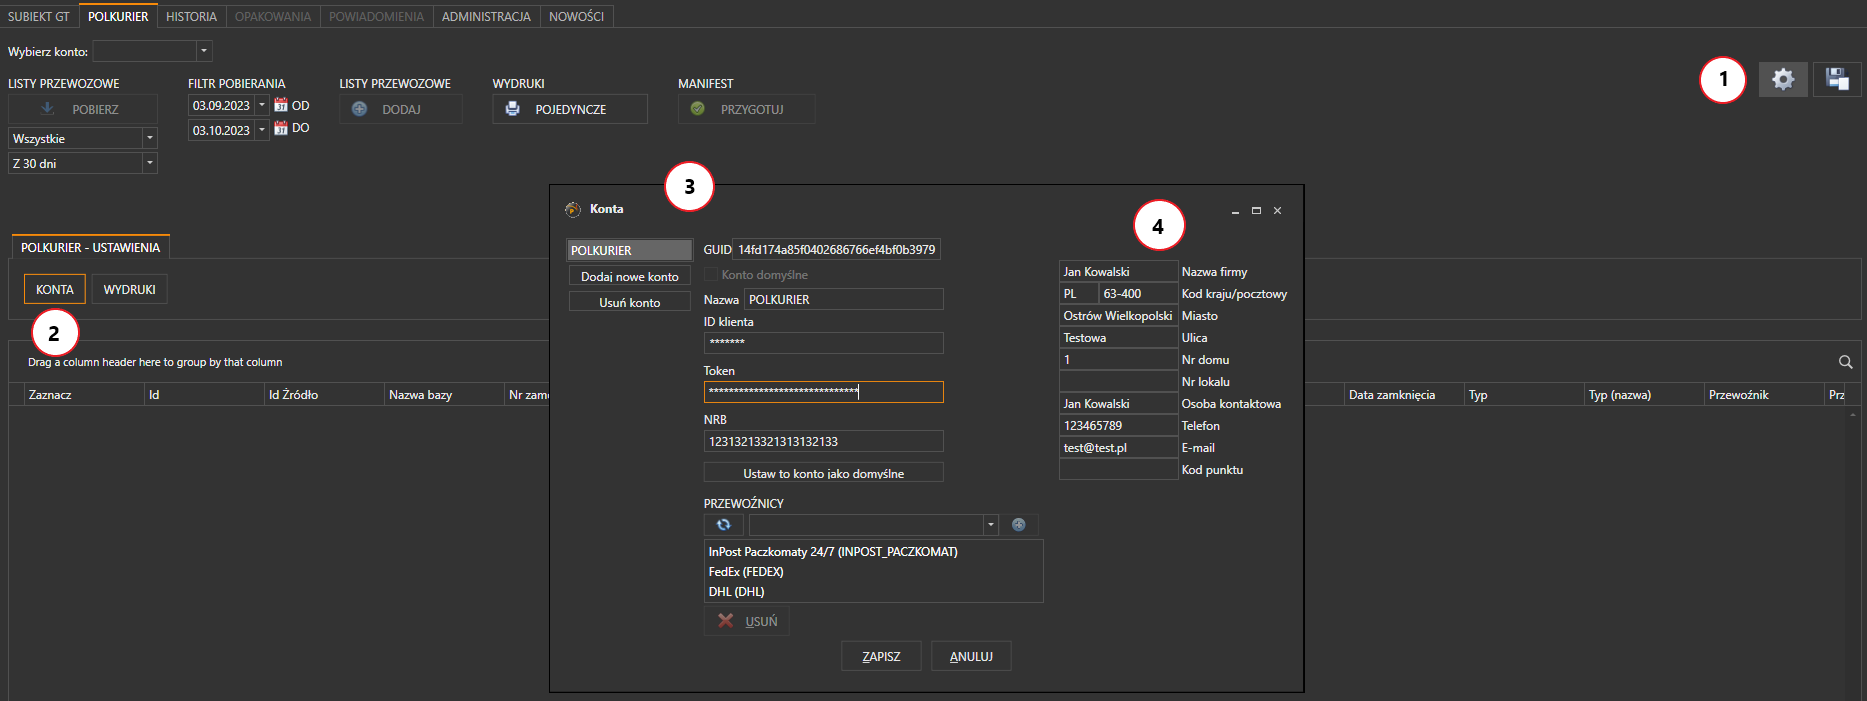
Task: Expand the Wybierz konto dropdown
Action: (x=204, y=51)
